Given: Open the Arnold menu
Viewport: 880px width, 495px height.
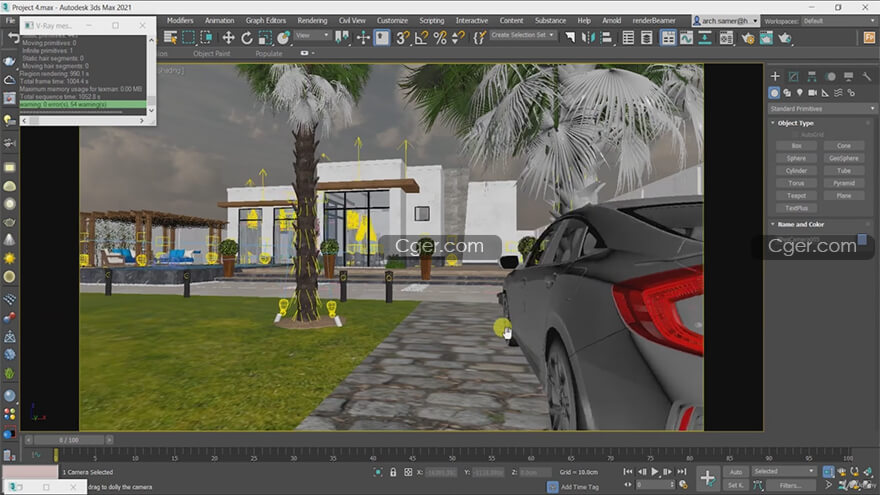Looking at the screenshot, I should pyautogui.click(x=611, y=20).
